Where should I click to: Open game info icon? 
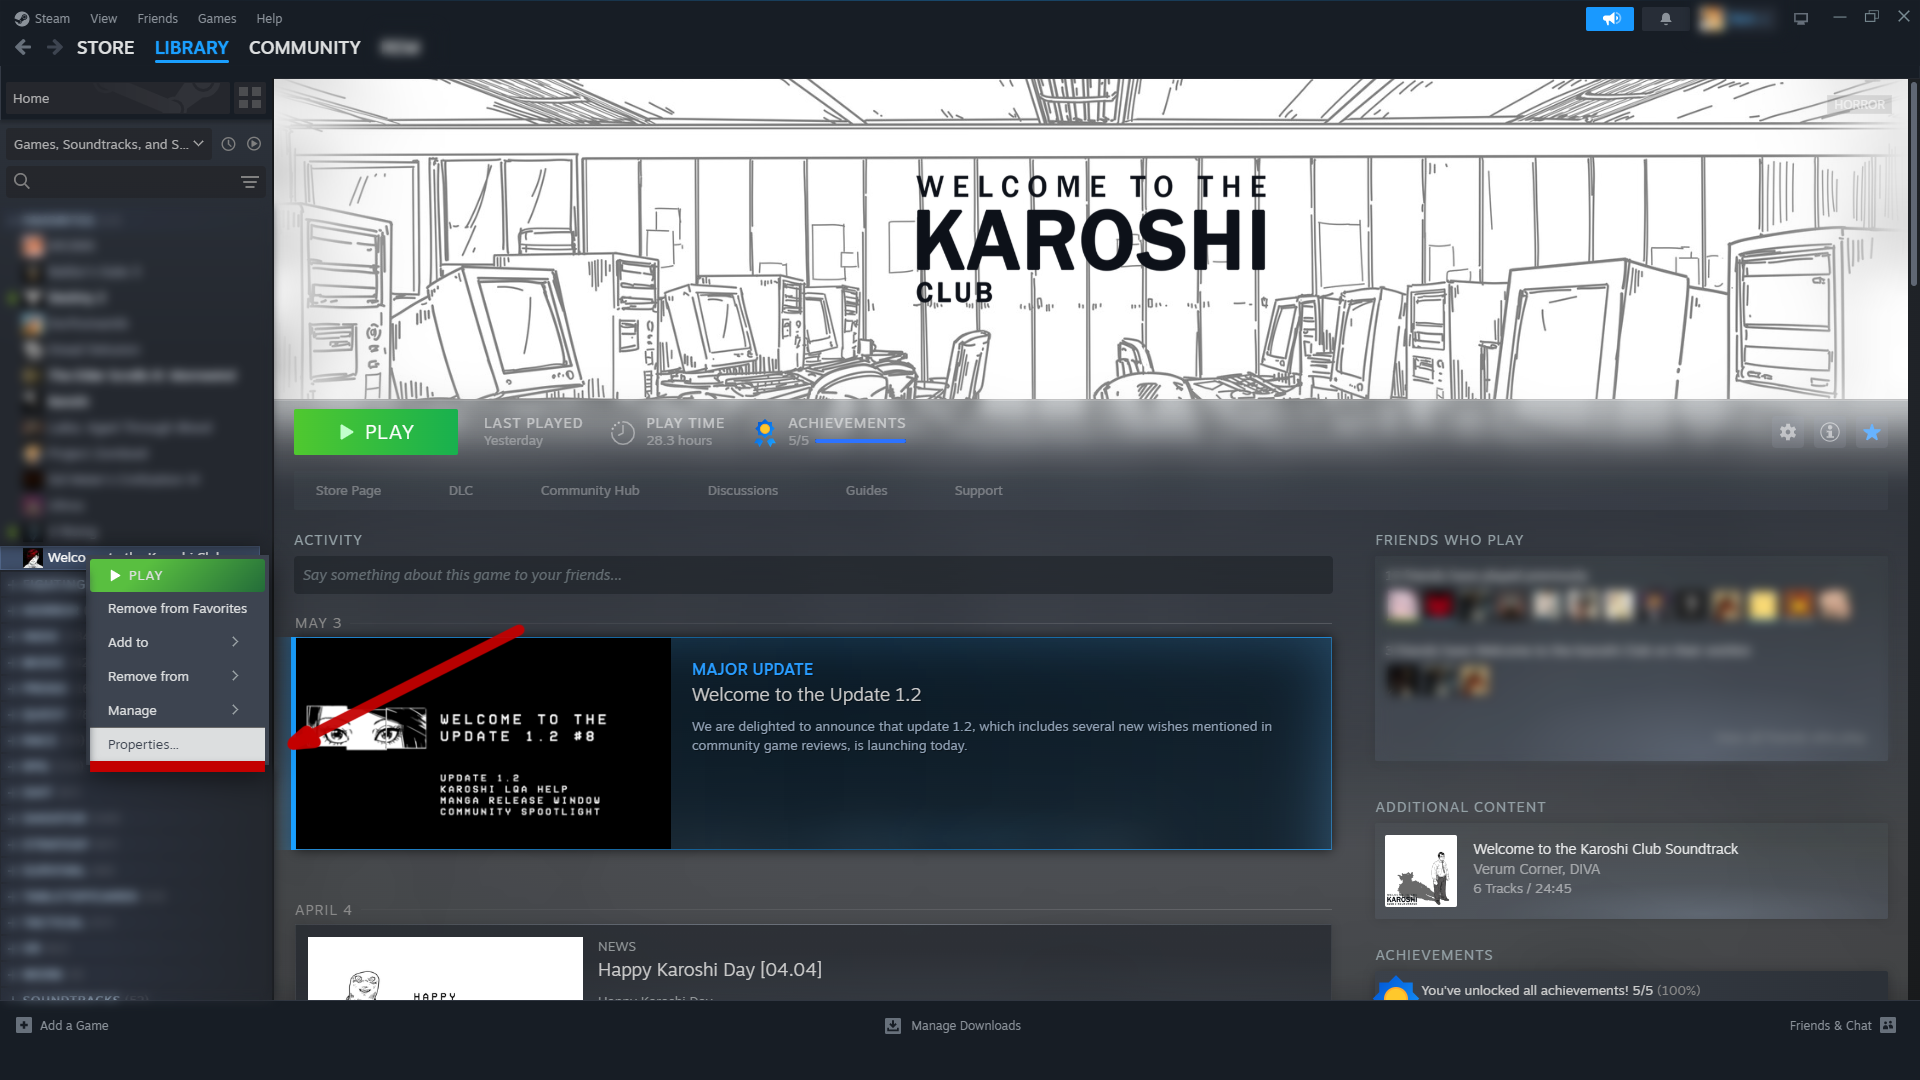tap(1829, 432)
